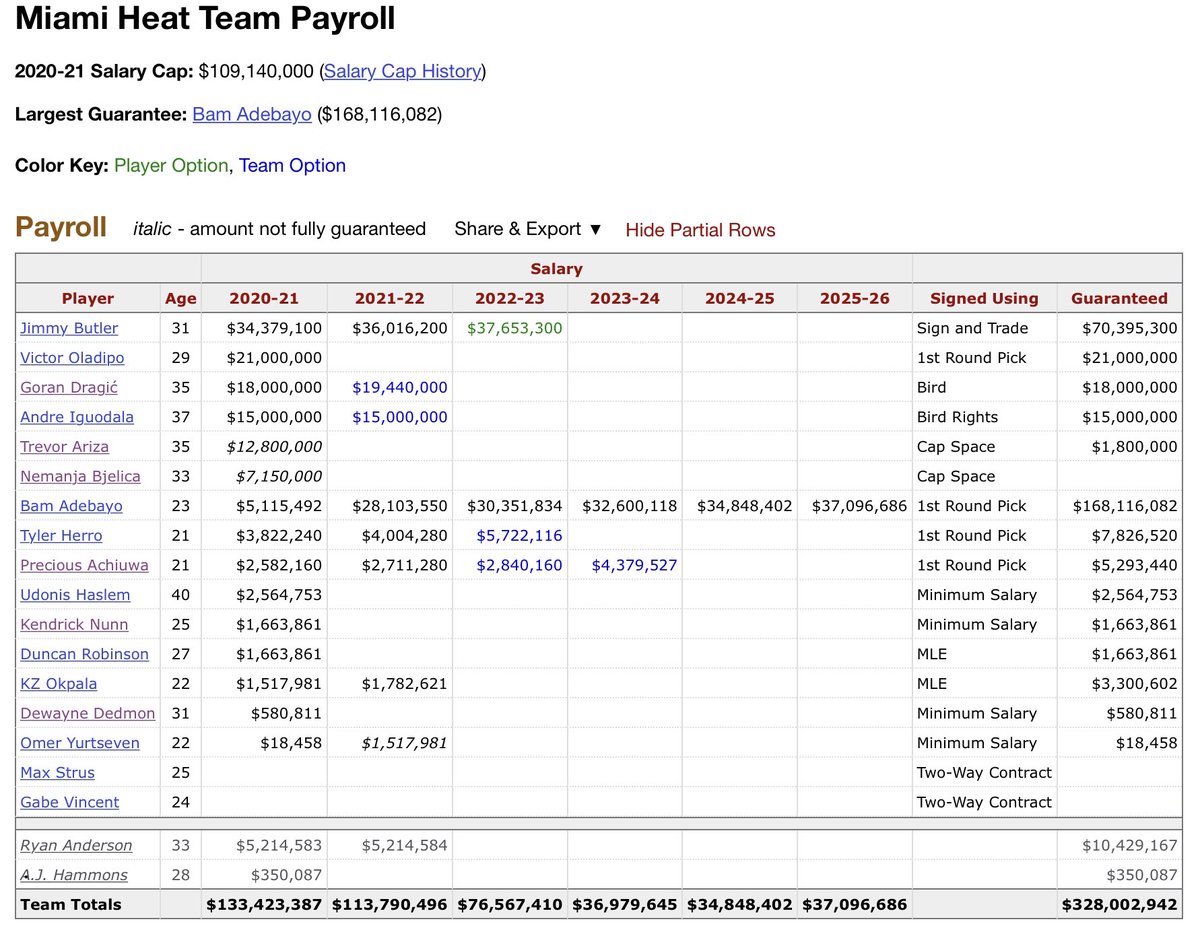Sort by the 2022-23 salary column
Screen dimensions: 1200x930
510,298
